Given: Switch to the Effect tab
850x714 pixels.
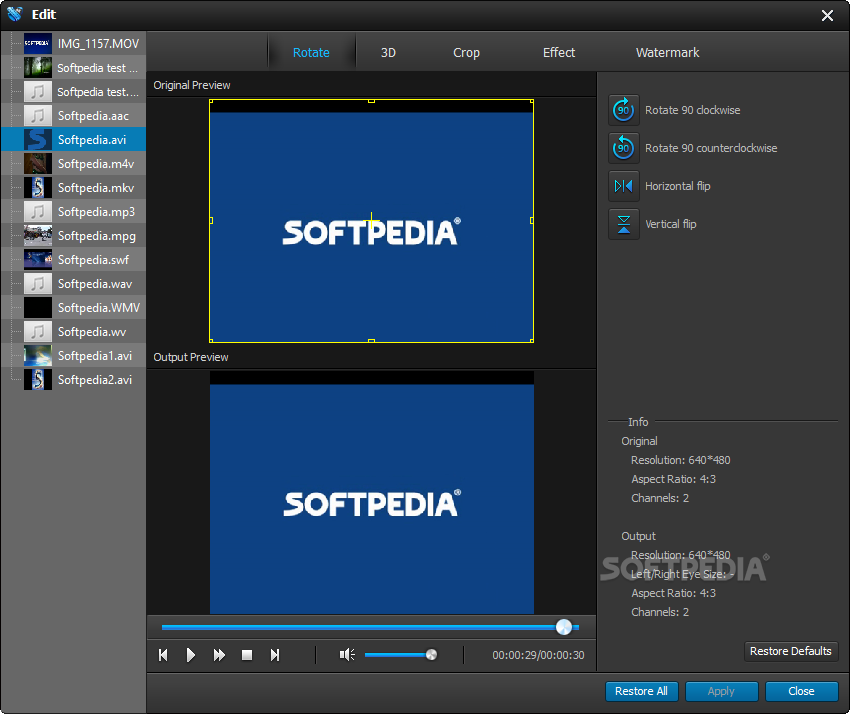Looking at the screenshot, I should click(559, 53).
